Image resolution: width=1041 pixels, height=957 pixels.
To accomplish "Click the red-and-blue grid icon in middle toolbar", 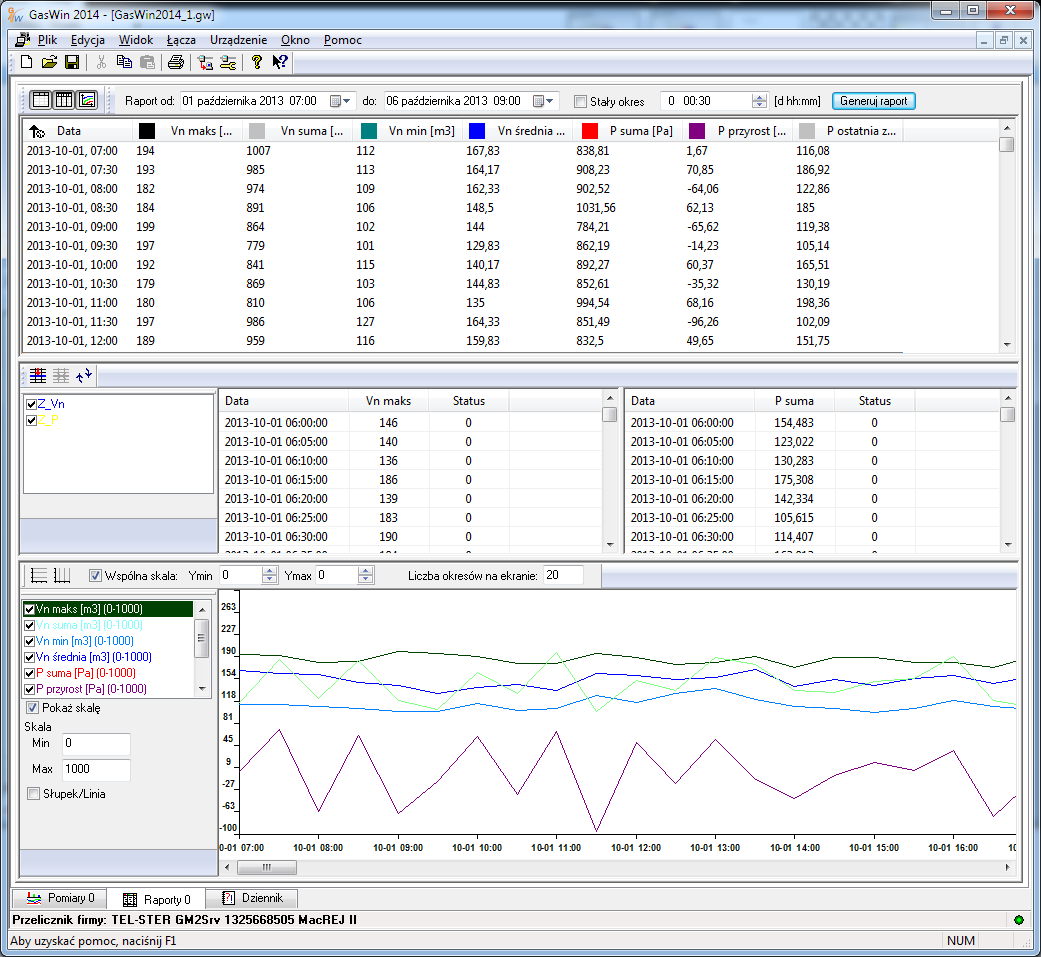I will coord(38,376).
